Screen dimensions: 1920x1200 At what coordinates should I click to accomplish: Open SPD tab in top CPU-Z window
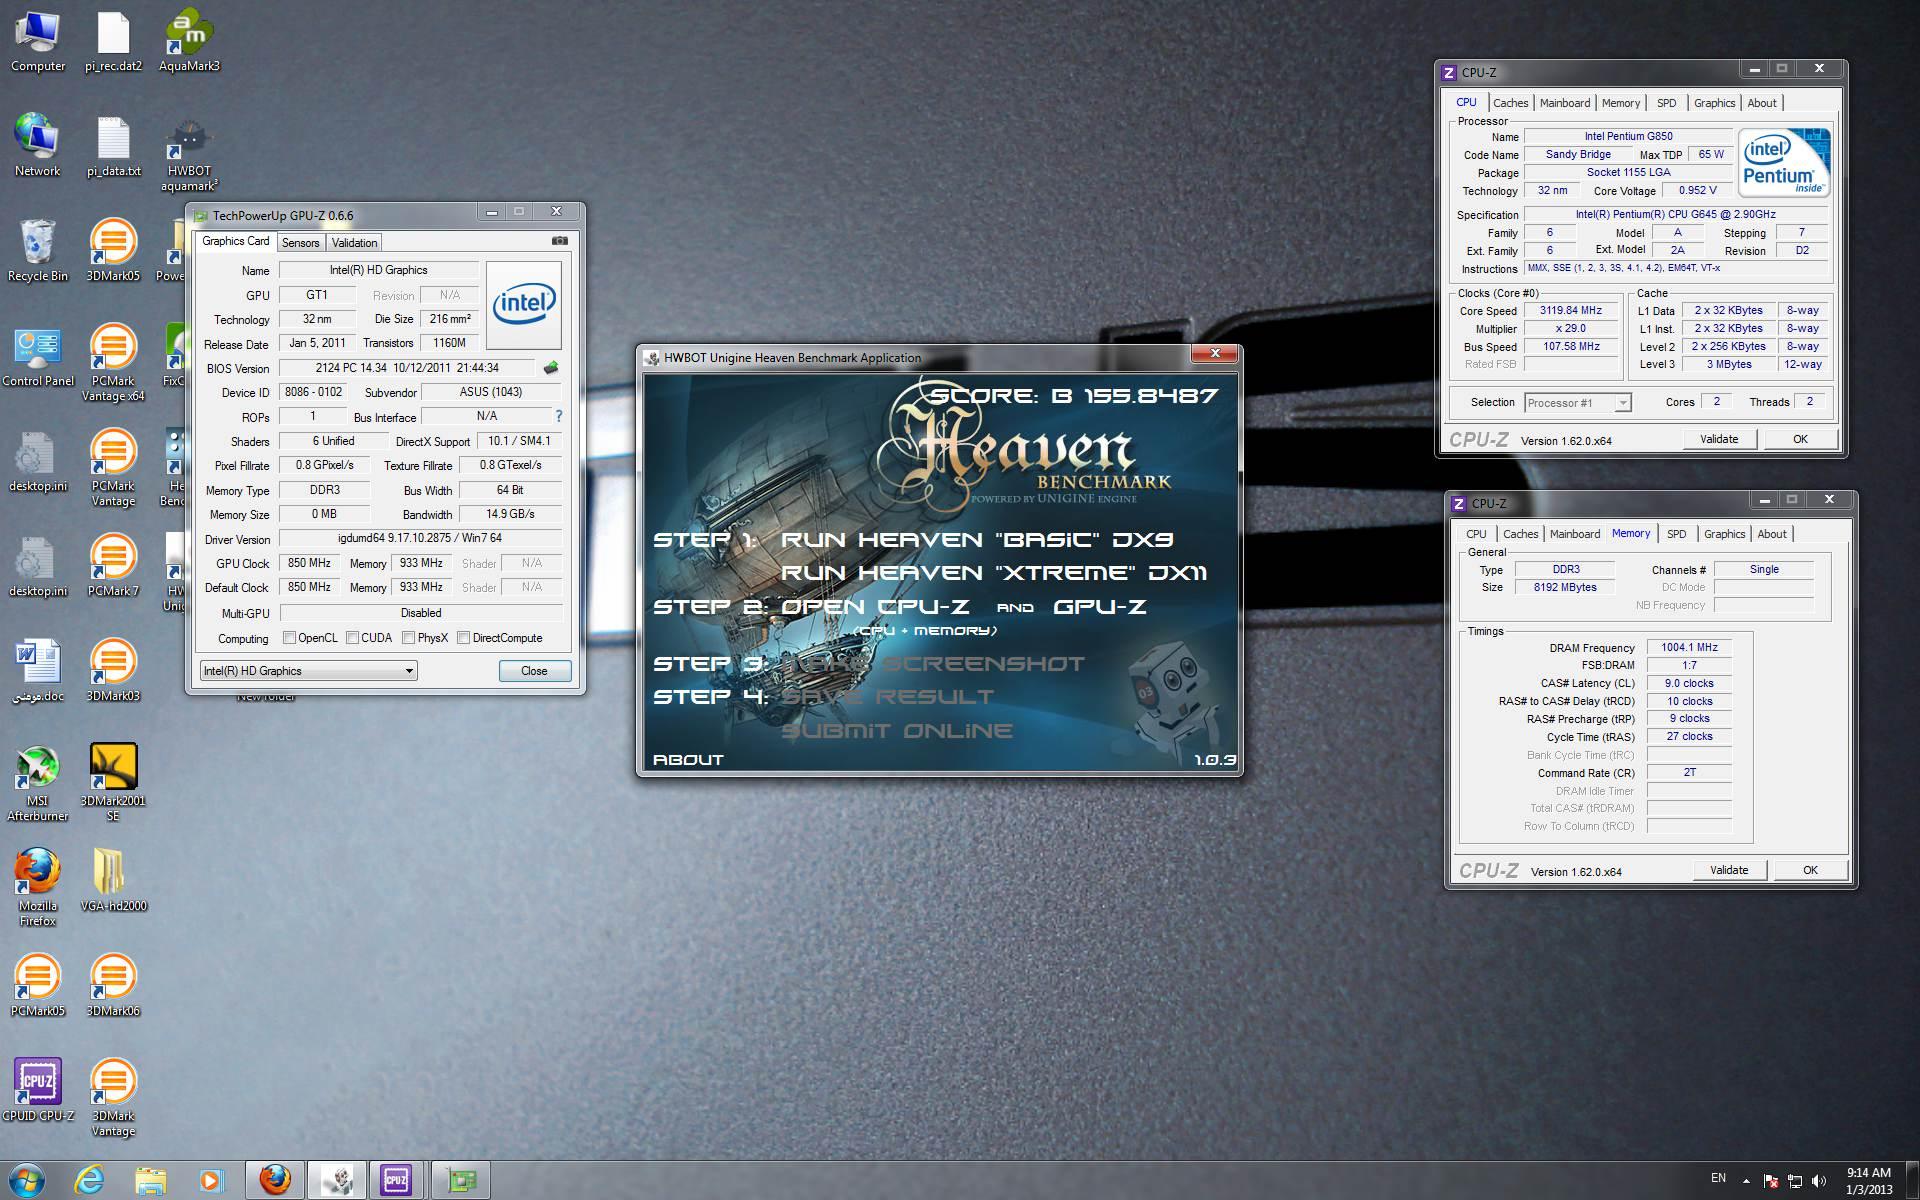[x=1666, y=103]
